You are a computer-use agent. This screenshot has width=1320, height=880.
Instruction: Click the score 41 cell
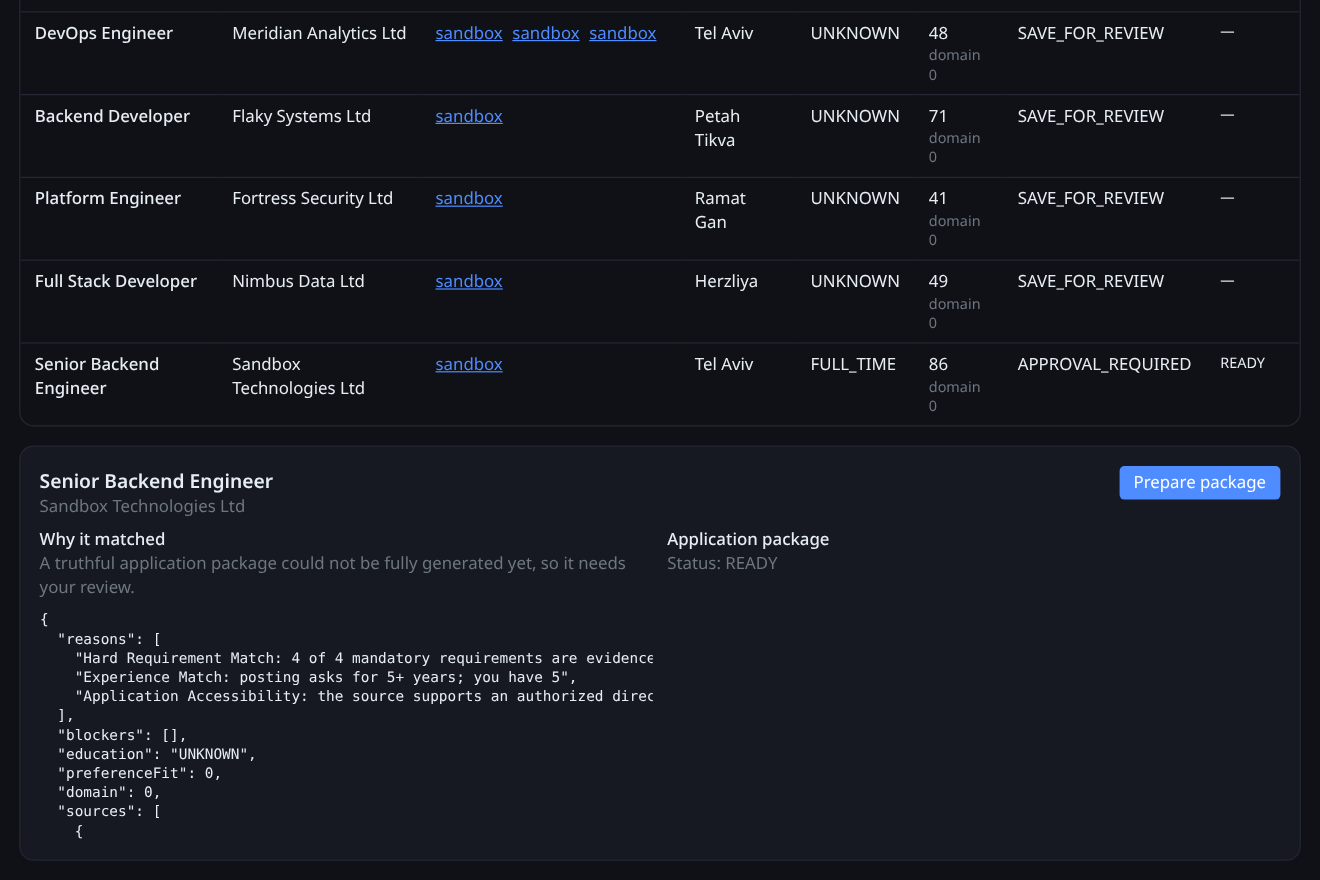(x=938, y=198)
